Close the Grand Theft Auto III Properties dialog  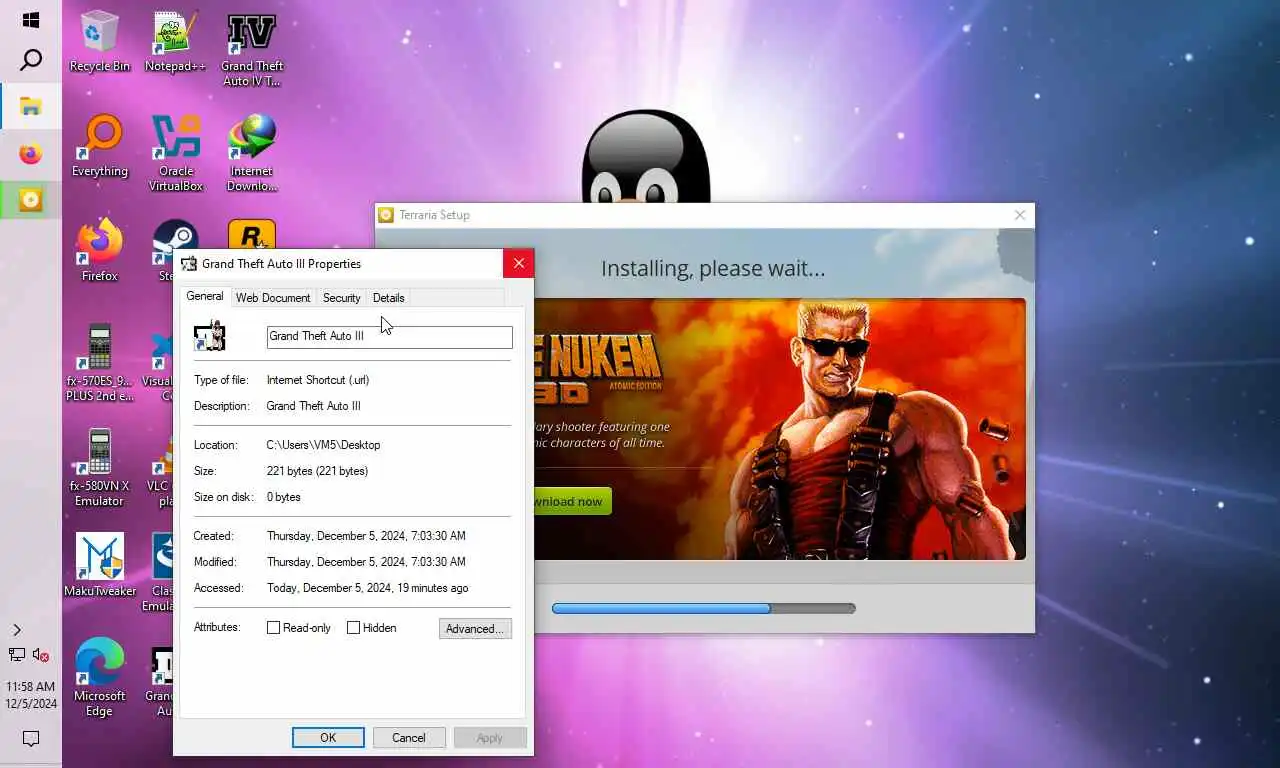518,263
